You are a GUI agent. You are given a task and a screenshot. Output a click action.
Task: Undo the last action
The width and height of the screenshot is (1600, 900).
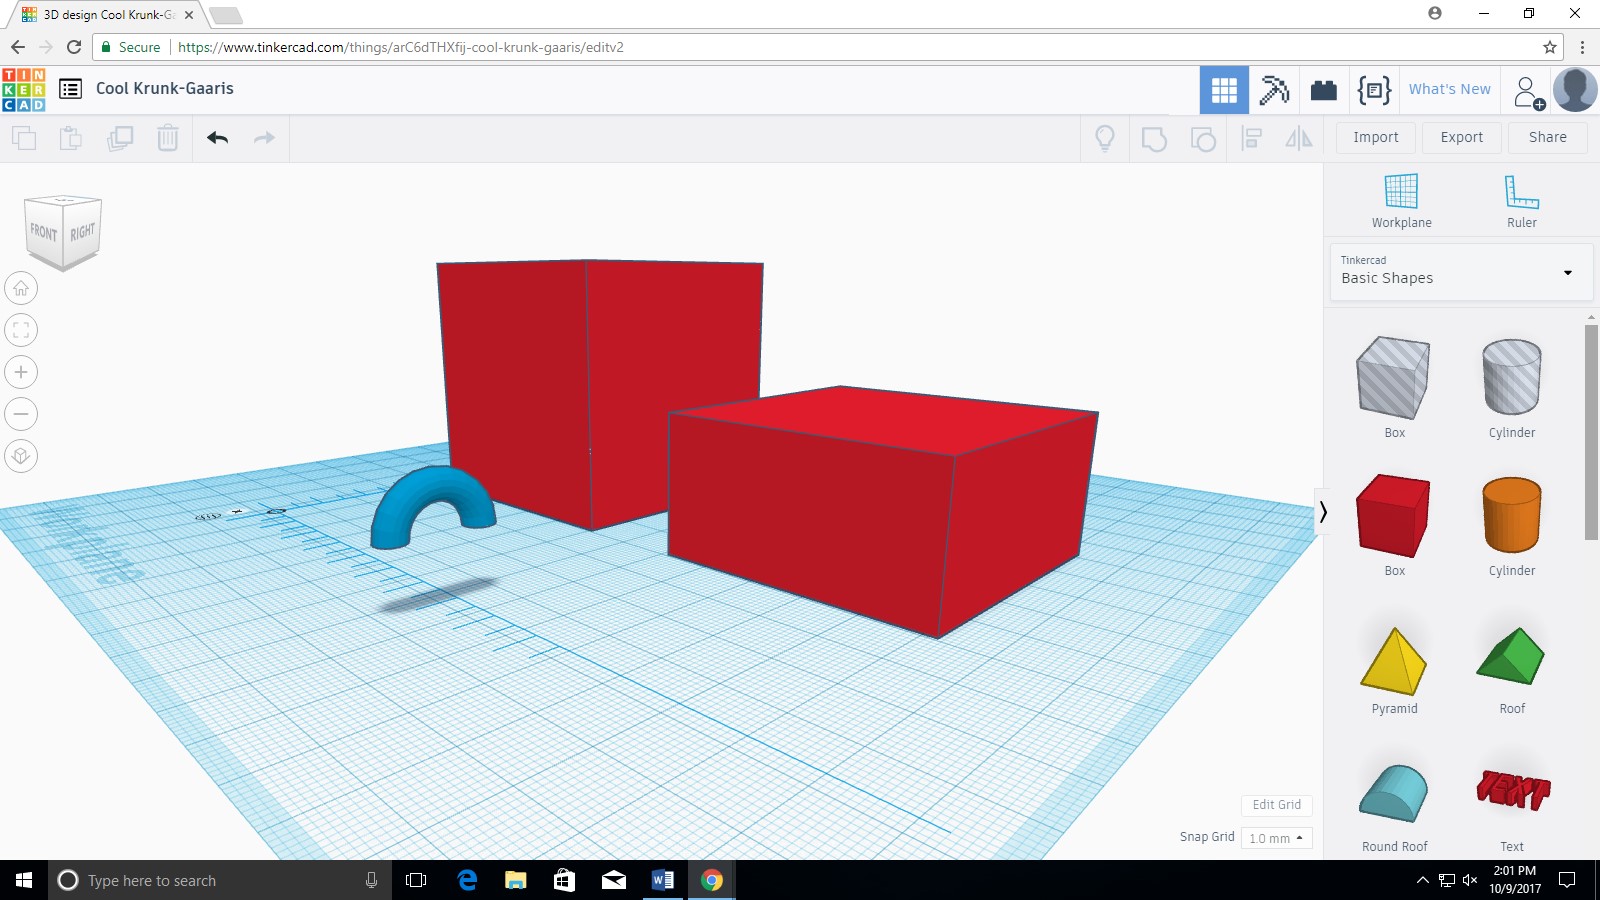pyautogui.click(x=217, y=138)
